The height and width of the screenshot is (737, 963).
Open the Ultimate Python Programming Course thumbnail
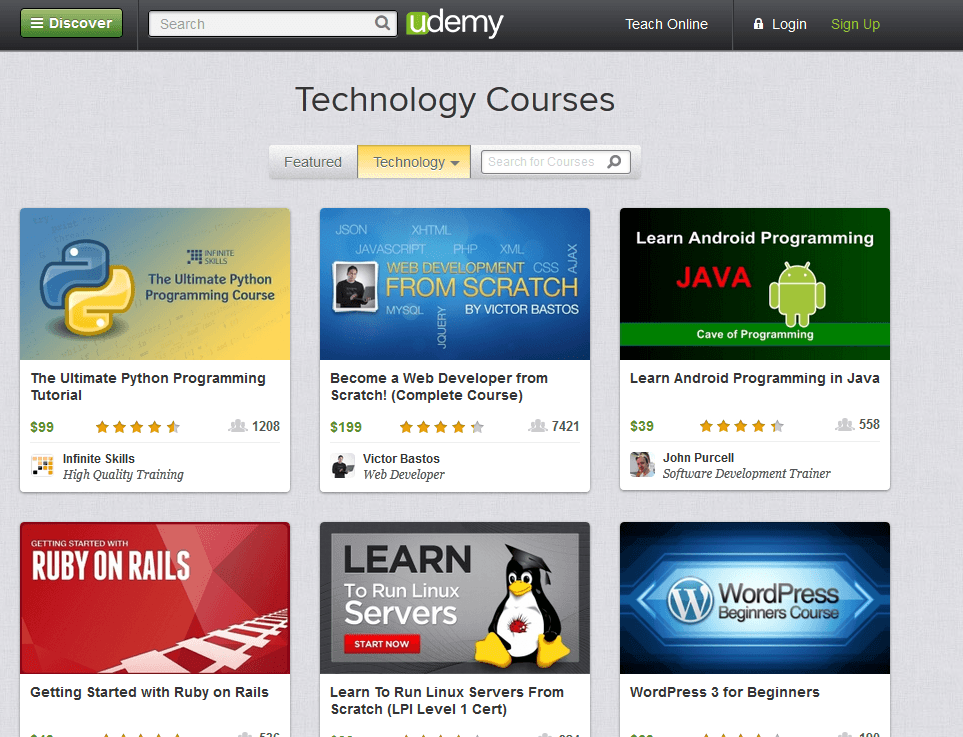[155, 284]
